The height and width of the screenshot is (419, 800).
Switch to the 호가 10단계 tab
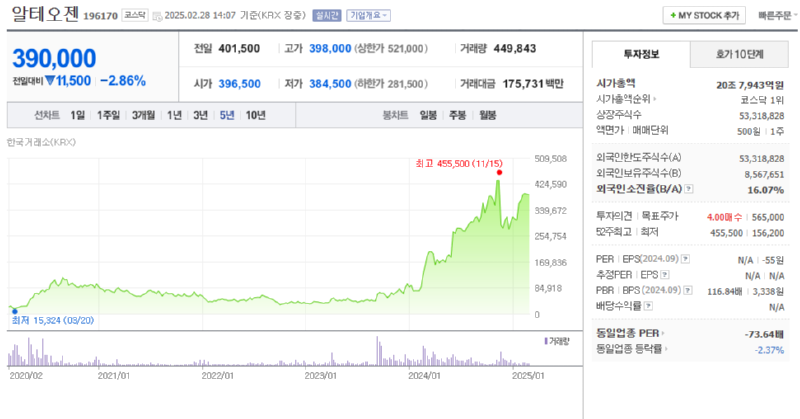click(x=739, y=54)
